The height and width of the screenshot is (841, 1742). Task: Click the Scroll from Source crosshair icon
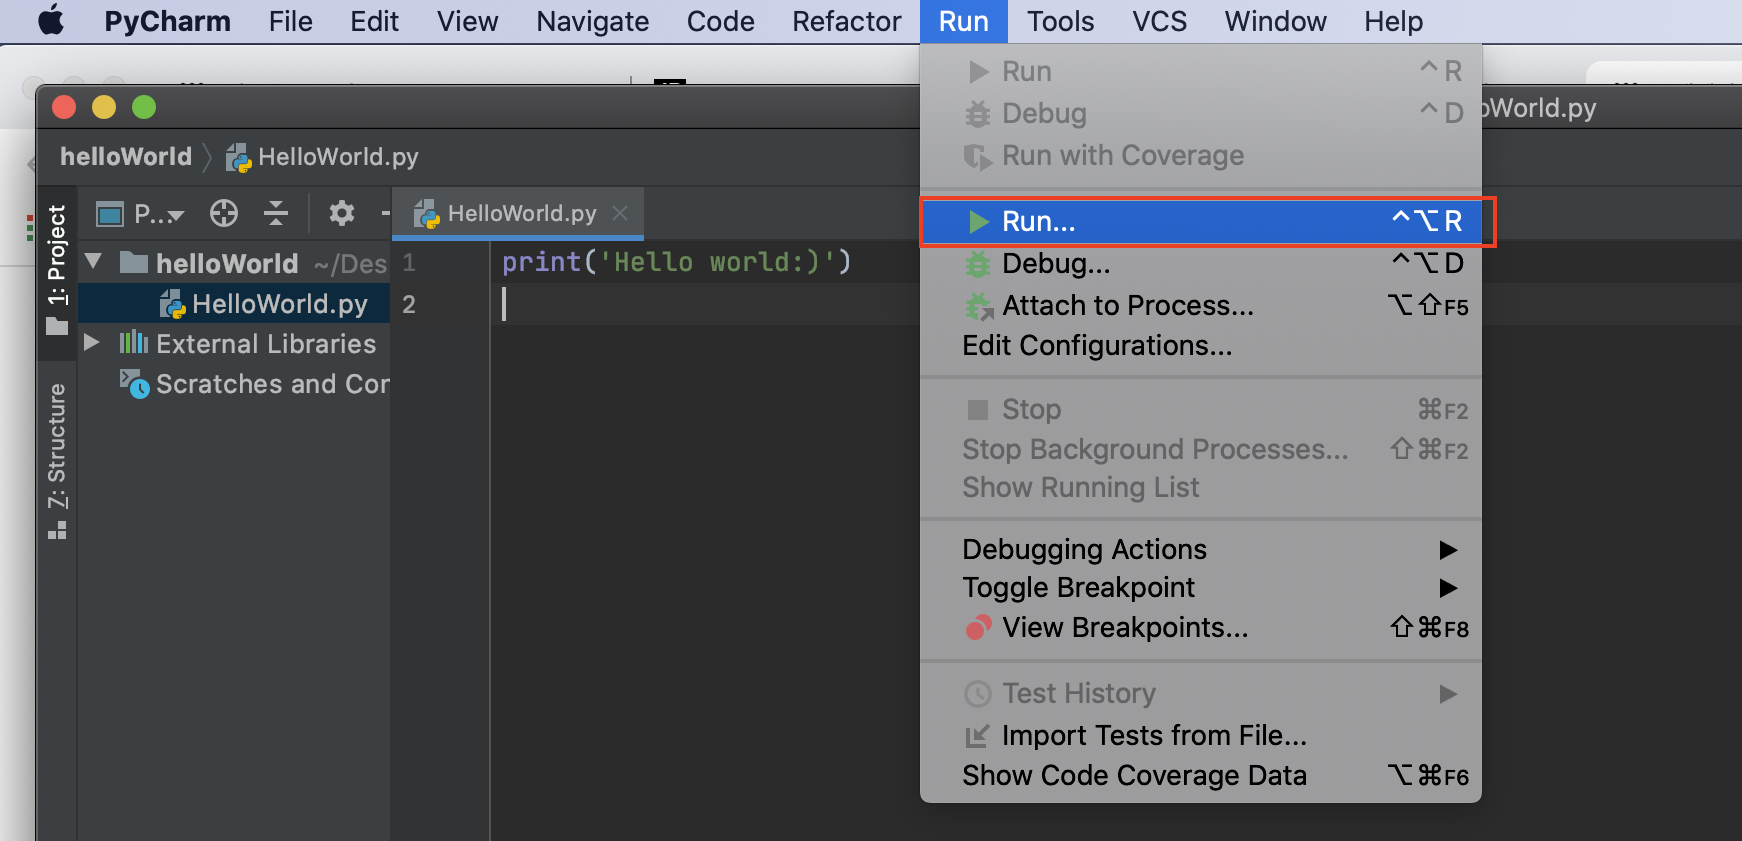point(224,213)
